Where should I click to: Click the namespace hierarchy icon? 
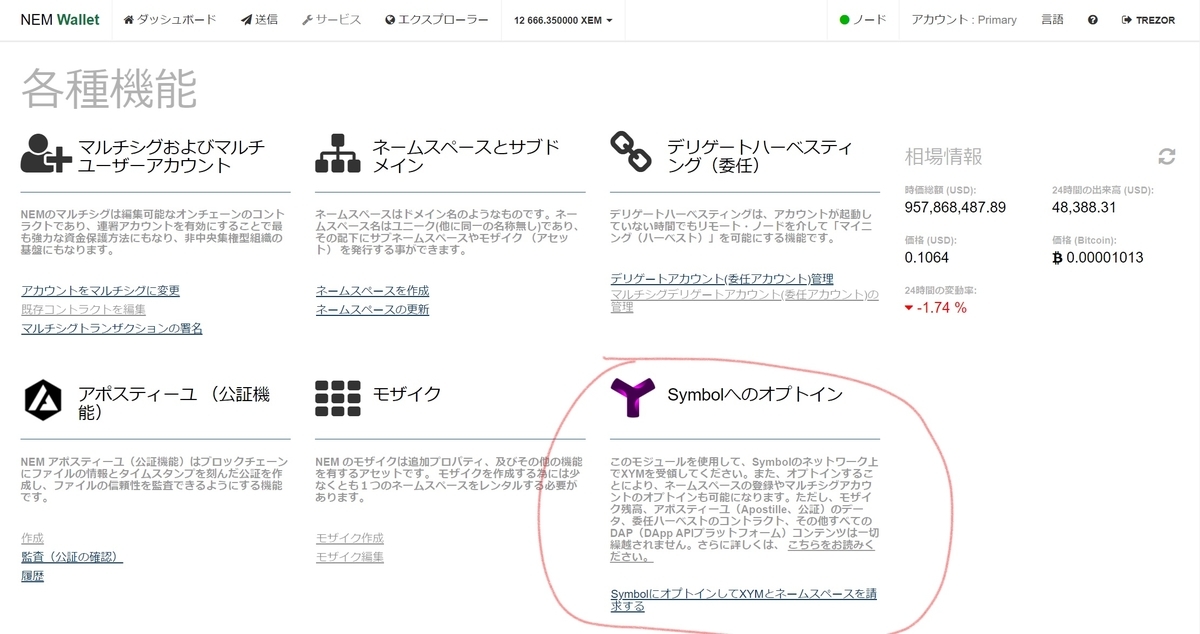pyautogui.click(x=337, y=153)
